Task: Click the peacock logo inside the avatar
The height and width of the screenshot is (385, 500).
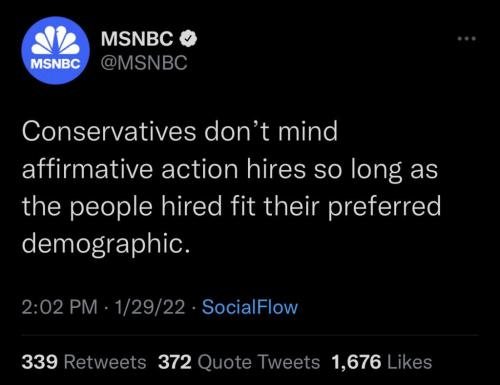Action: (56, 40)
